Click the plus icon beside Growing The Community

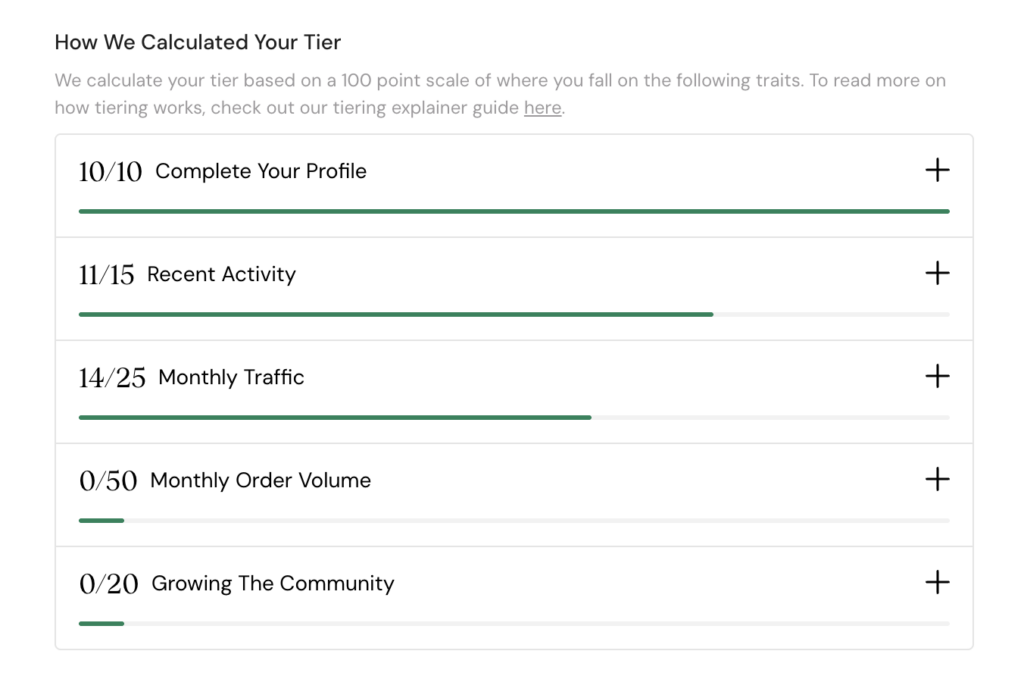coord(937,582)
